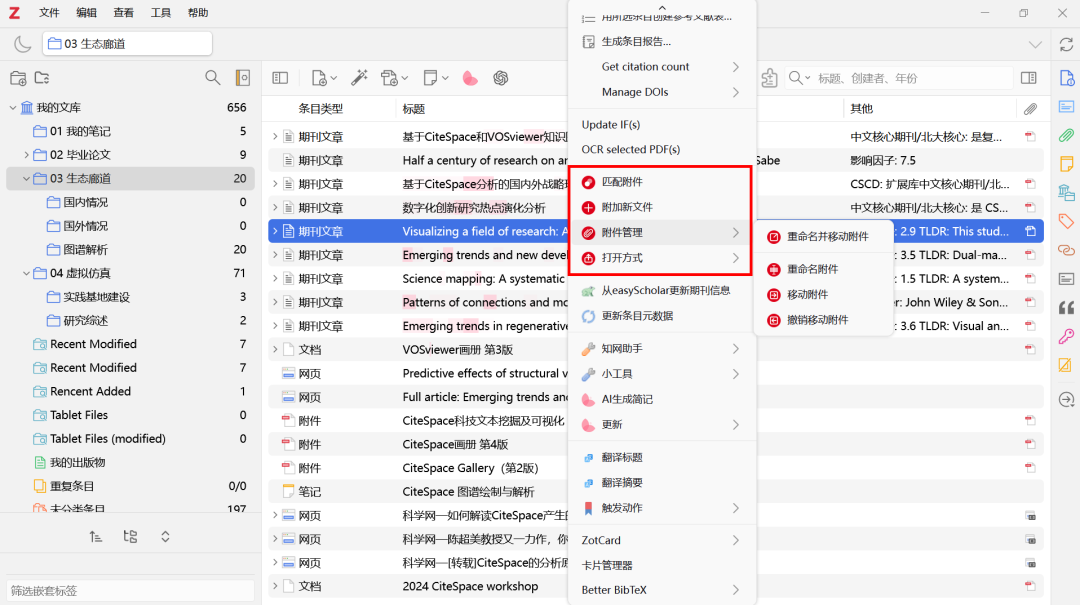Select the 图谱解析 subcollection
Viewport: 1080px width, 605px height.
pos(85,250)
